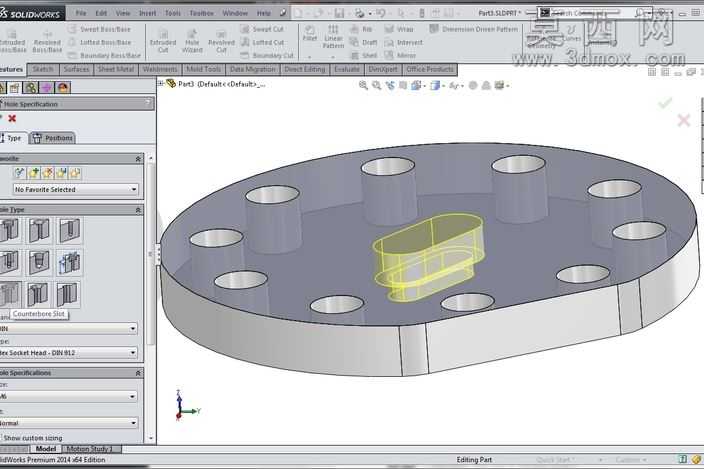Switch to the Sheet Metal ribbon tab

tap(116, 69)
